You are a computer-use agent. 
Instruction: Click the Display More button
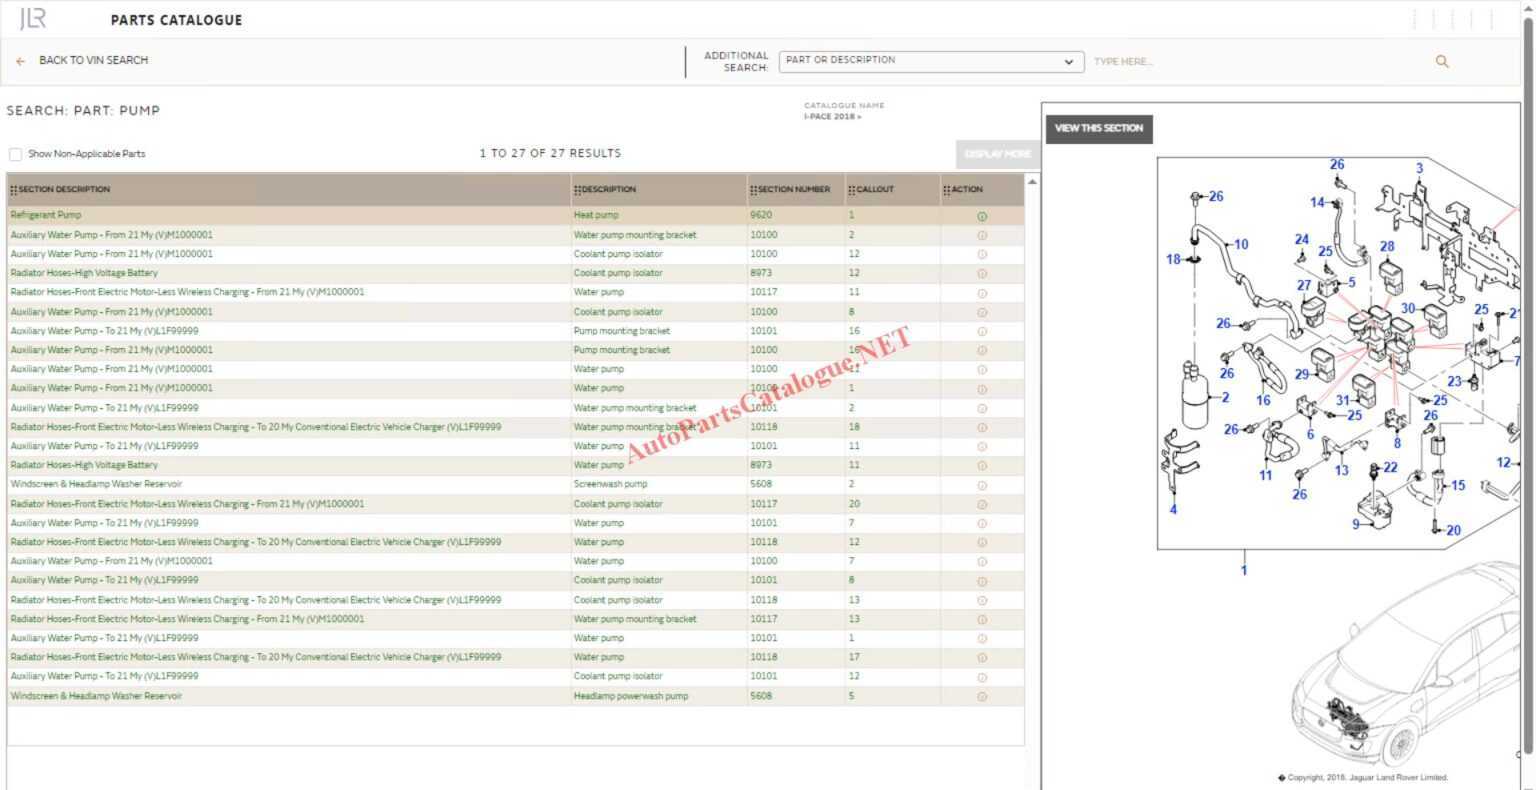pyautogui.click(x=996, y=154)
